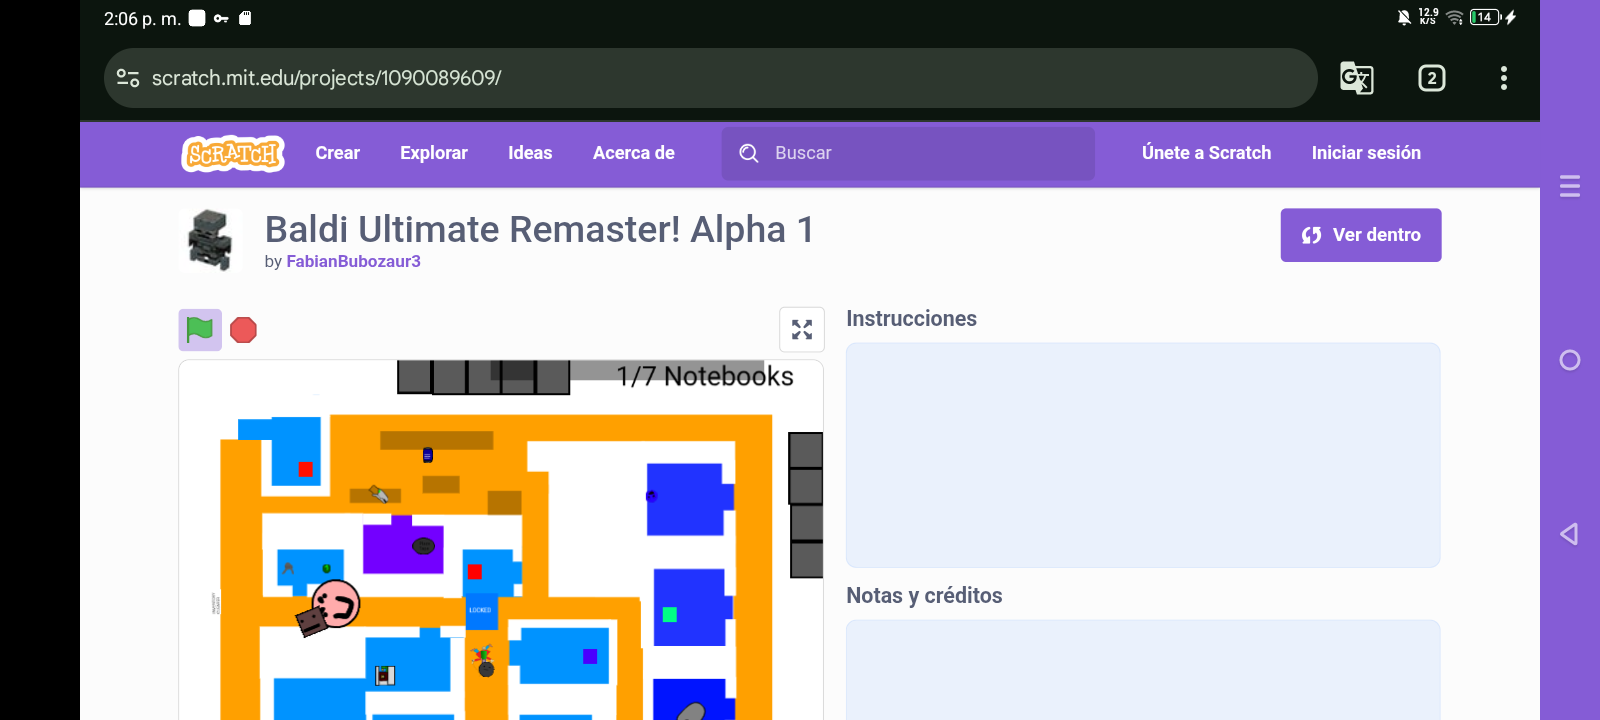Click Únete a Scratch link
Image resolution: width=1600 pixels, height=720 pixels.
pyautogui.click(x=1207, y=153)
